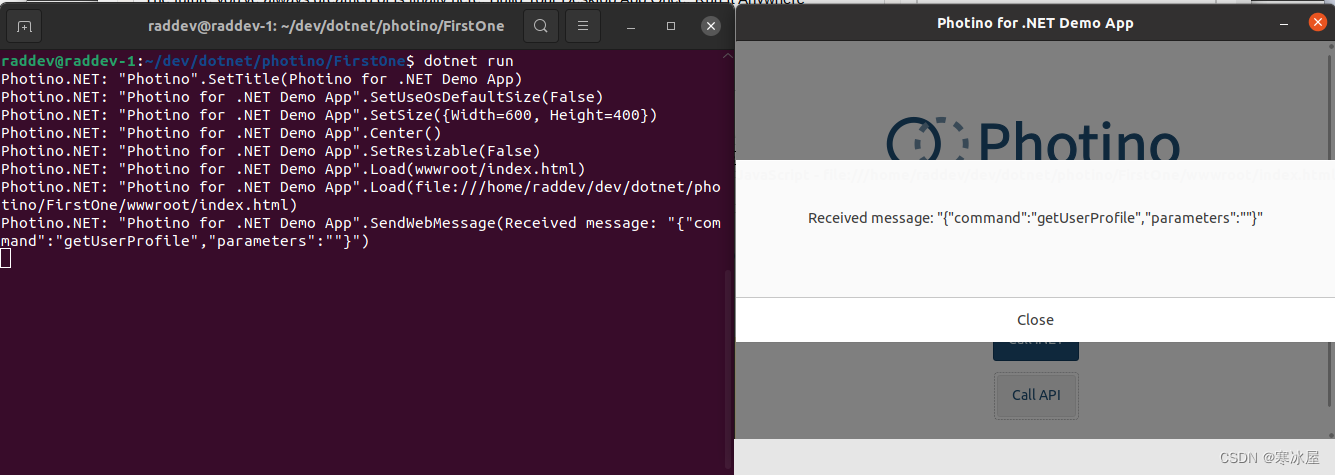1335x475 pixels.
Task: Click the Received message text in dialog
Action: point(1035,217)
